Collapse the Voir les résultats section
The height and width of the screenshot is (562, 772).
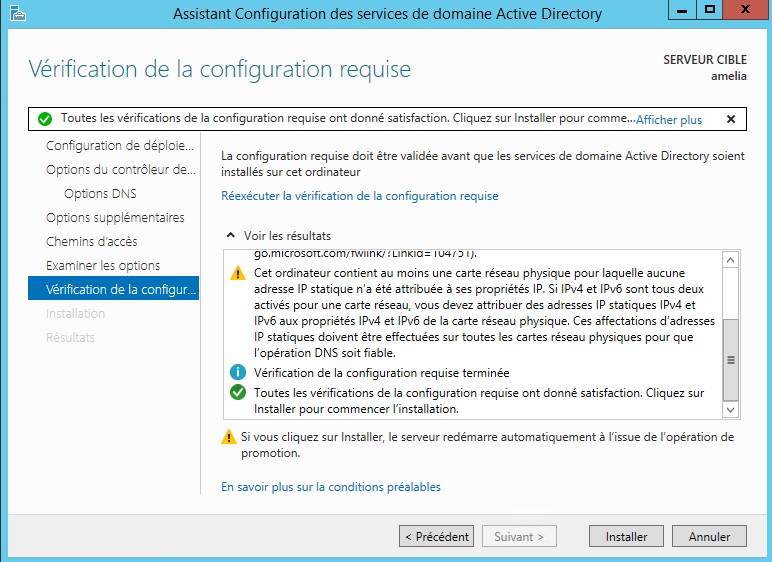click(229, 236)
